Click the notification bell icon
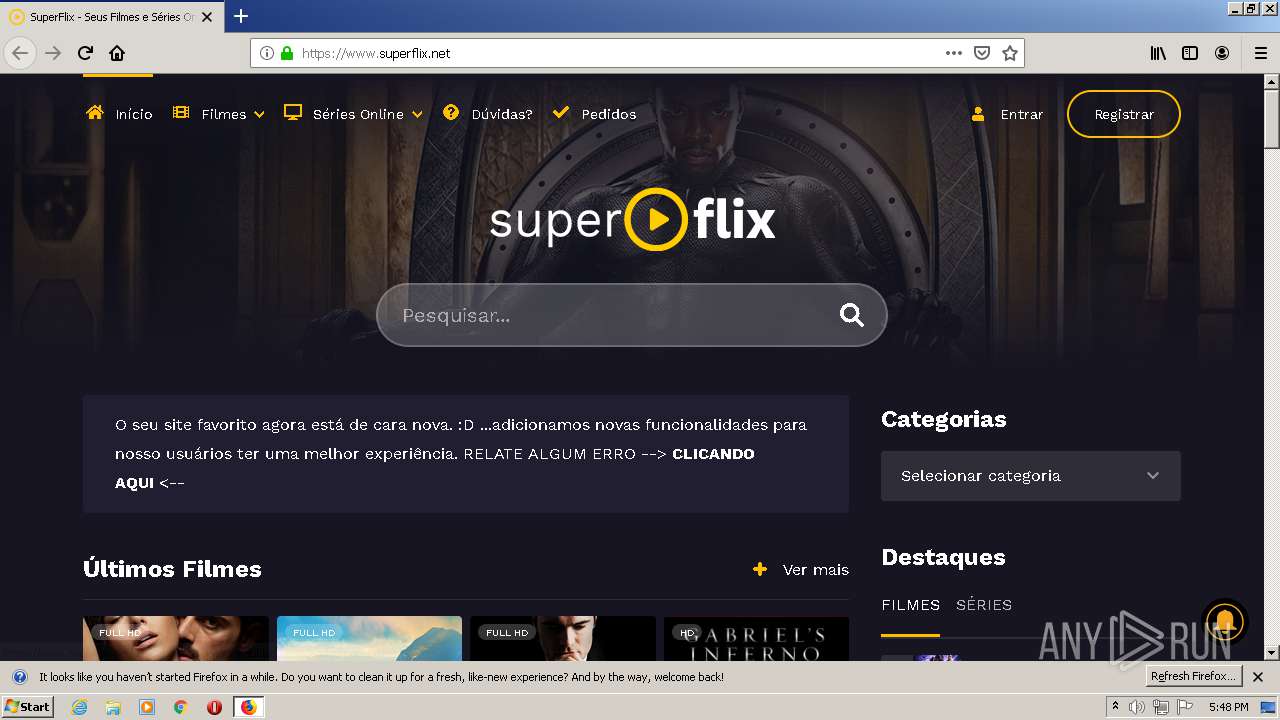Screen dimensions: 1280x720 click(1225, 620)
